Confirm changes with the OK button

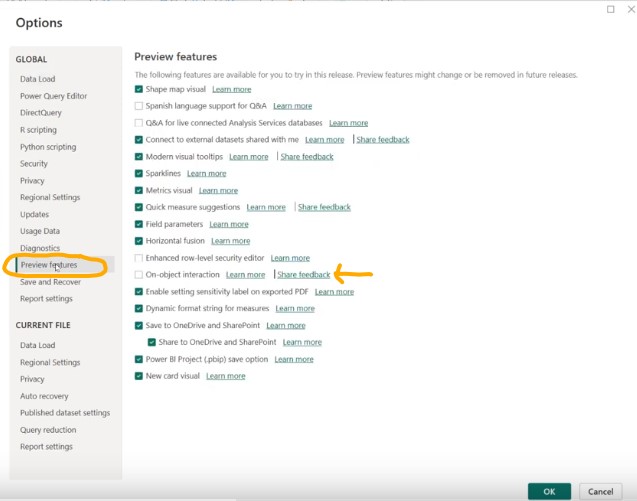tap(549, 491)
